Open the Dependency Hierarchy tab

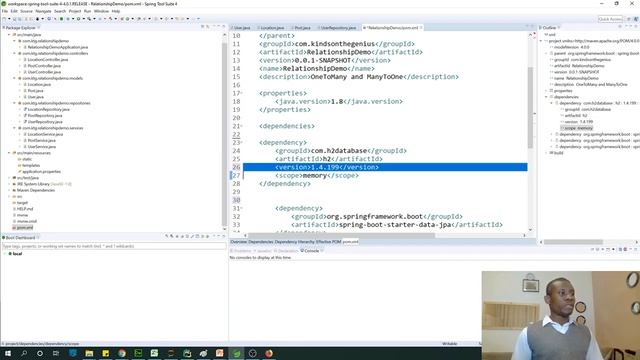point(294,242)
